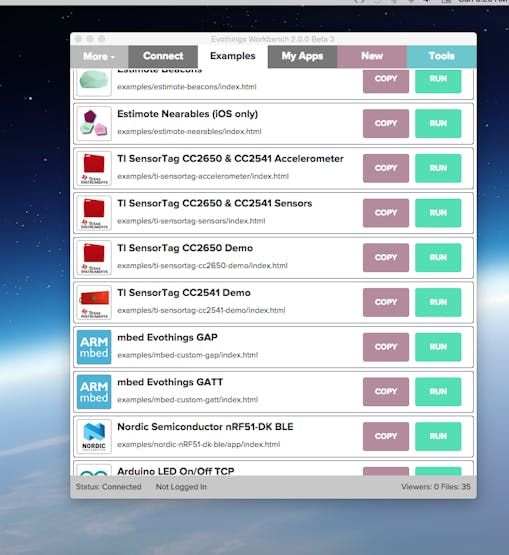Run the Nordic nRF51-DK BLE example

coord(438,436)
